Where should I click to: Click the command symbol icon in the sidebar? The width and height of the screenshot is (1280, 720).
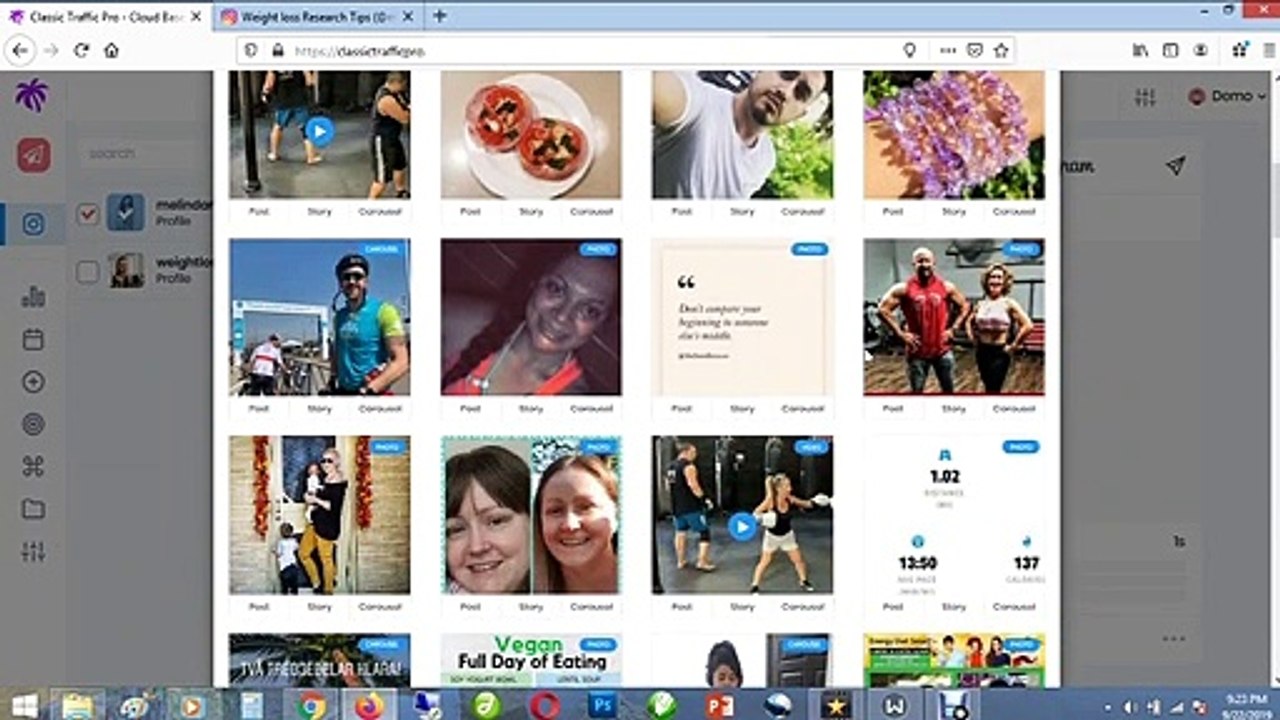point(33,467)
